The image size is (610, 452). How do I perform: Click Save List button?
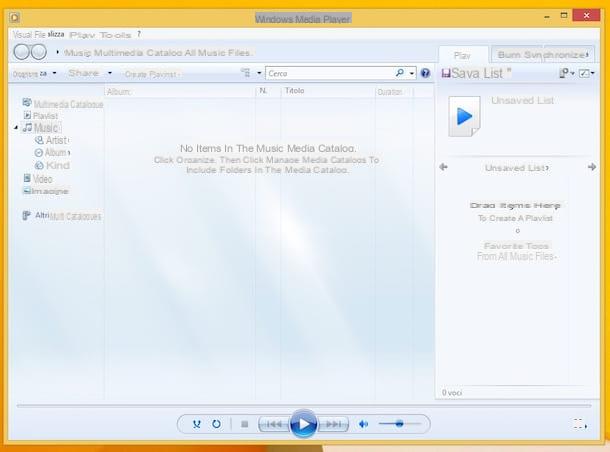pyautogui.click(x=477, y=73)
